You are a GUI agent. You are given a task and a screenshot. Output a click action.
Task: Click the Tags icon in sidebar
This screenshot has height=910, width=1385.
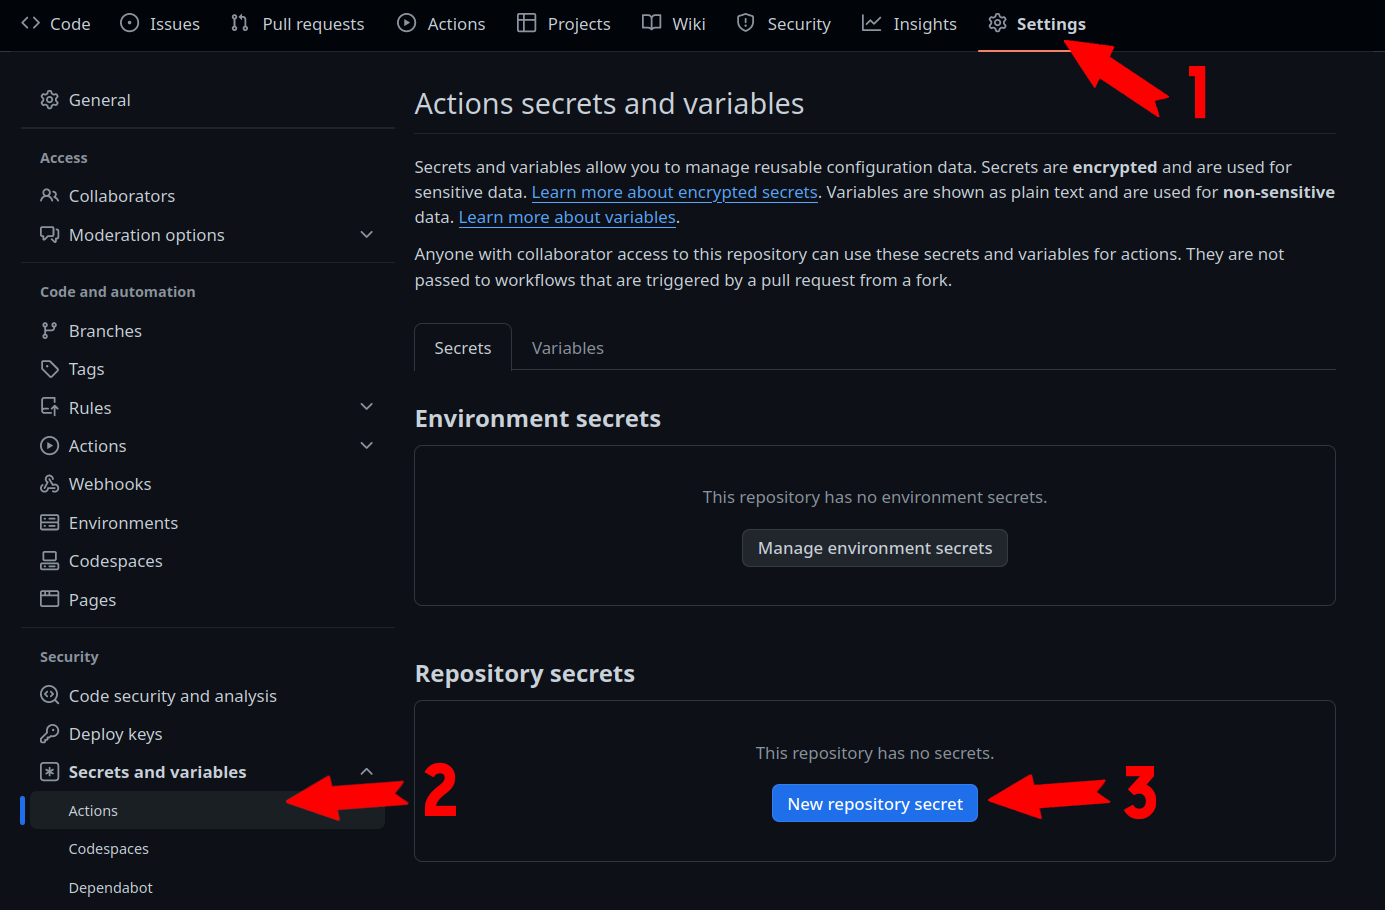(x=49, y=369)
